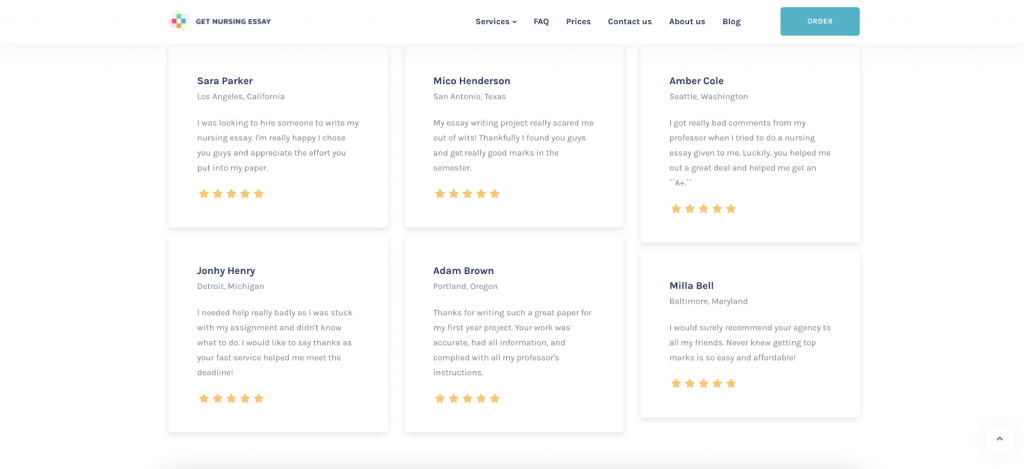The width and height of the screenshot is (1024, 469).
Task: Go to the Prices menu item
Action: [578, 22]
